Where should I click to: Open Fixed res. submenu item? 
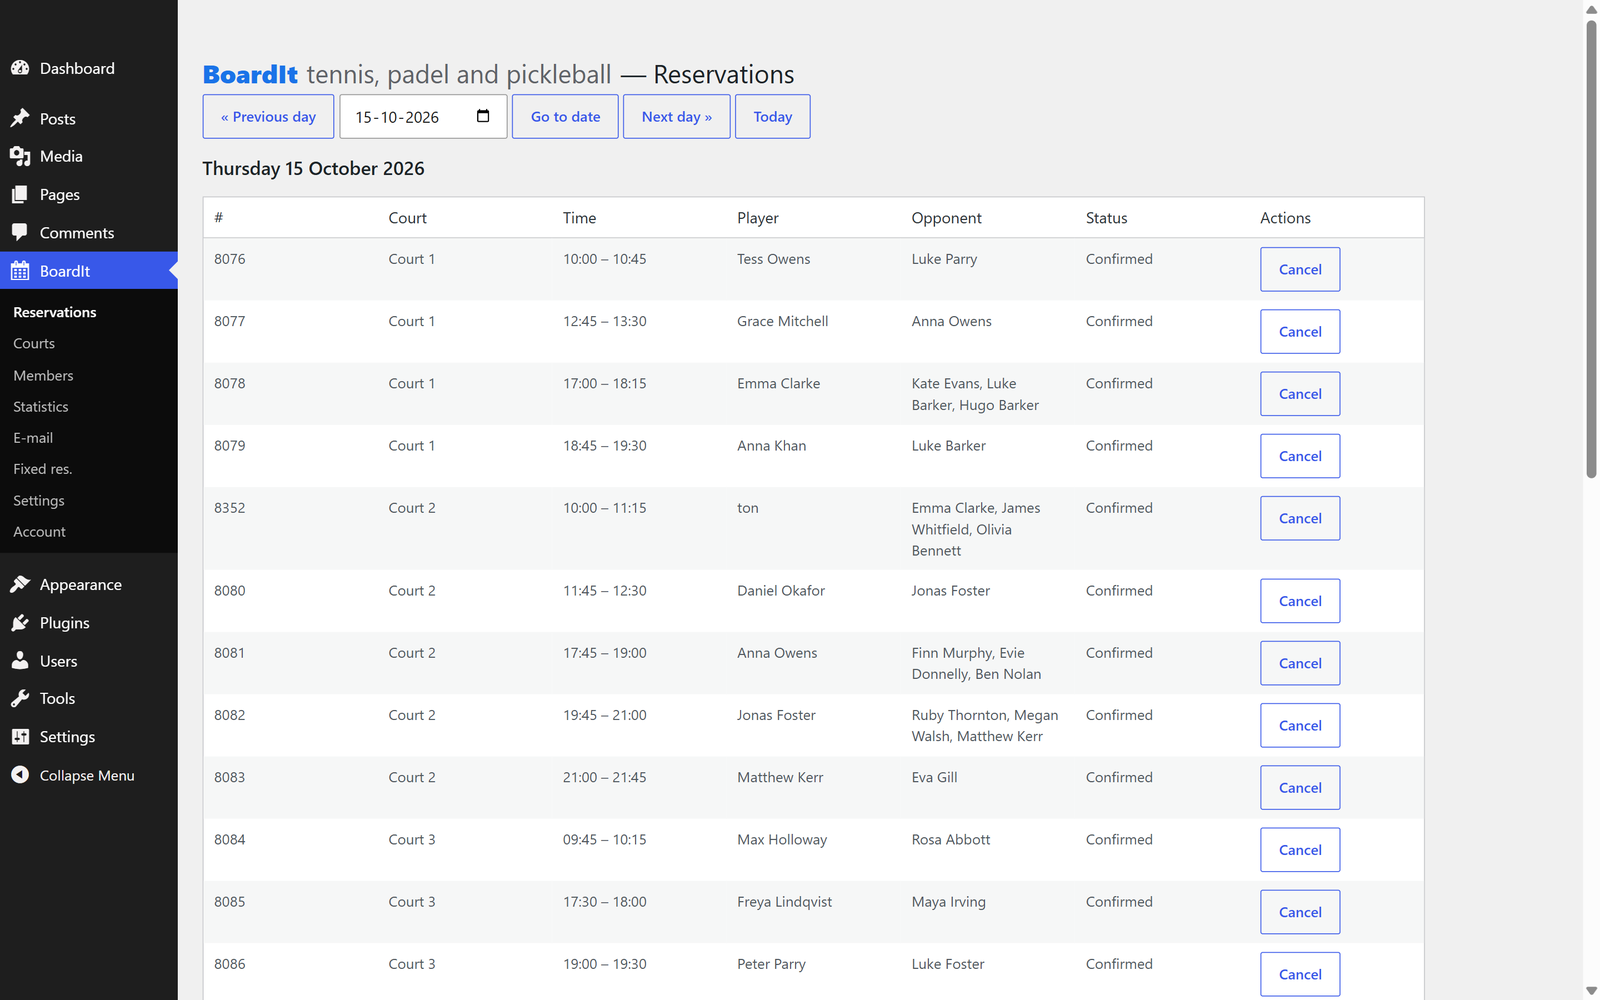[43, 468]
